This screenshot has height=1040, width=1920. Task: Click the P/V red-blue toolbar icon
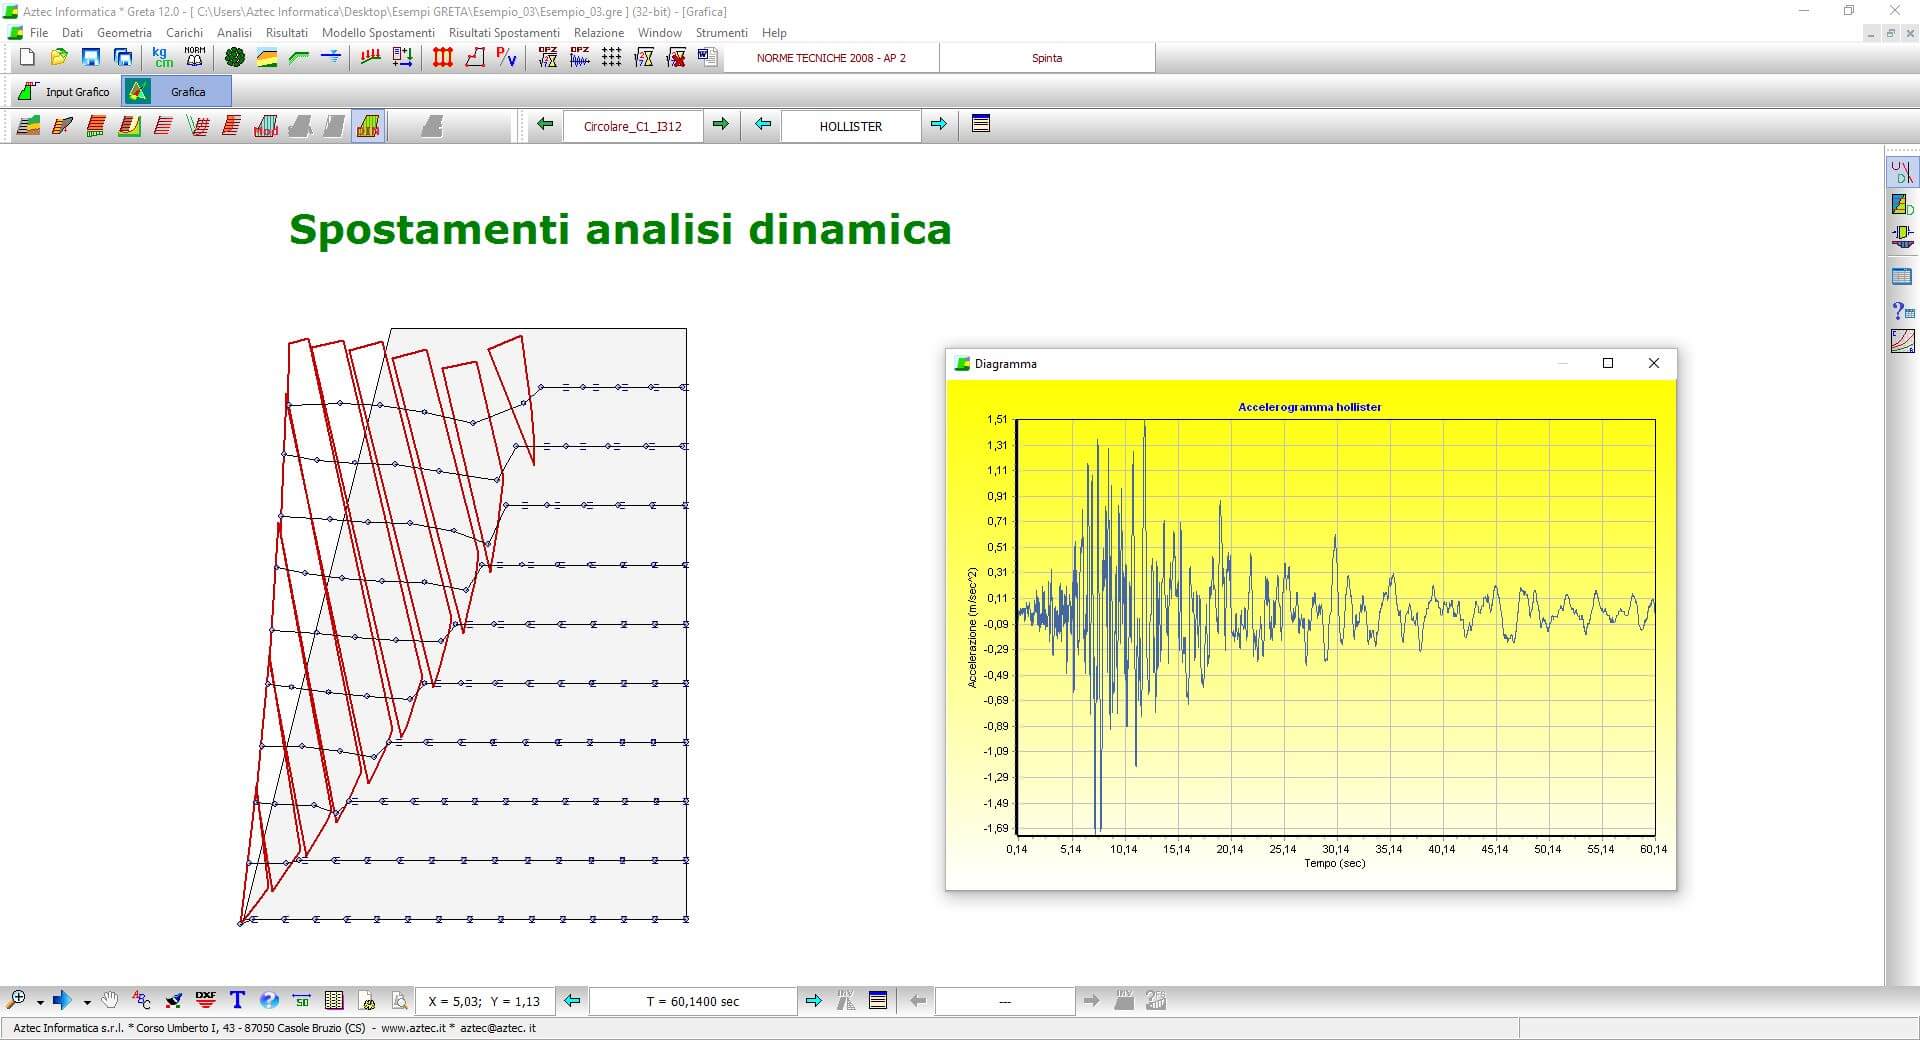tap(507, 58)
